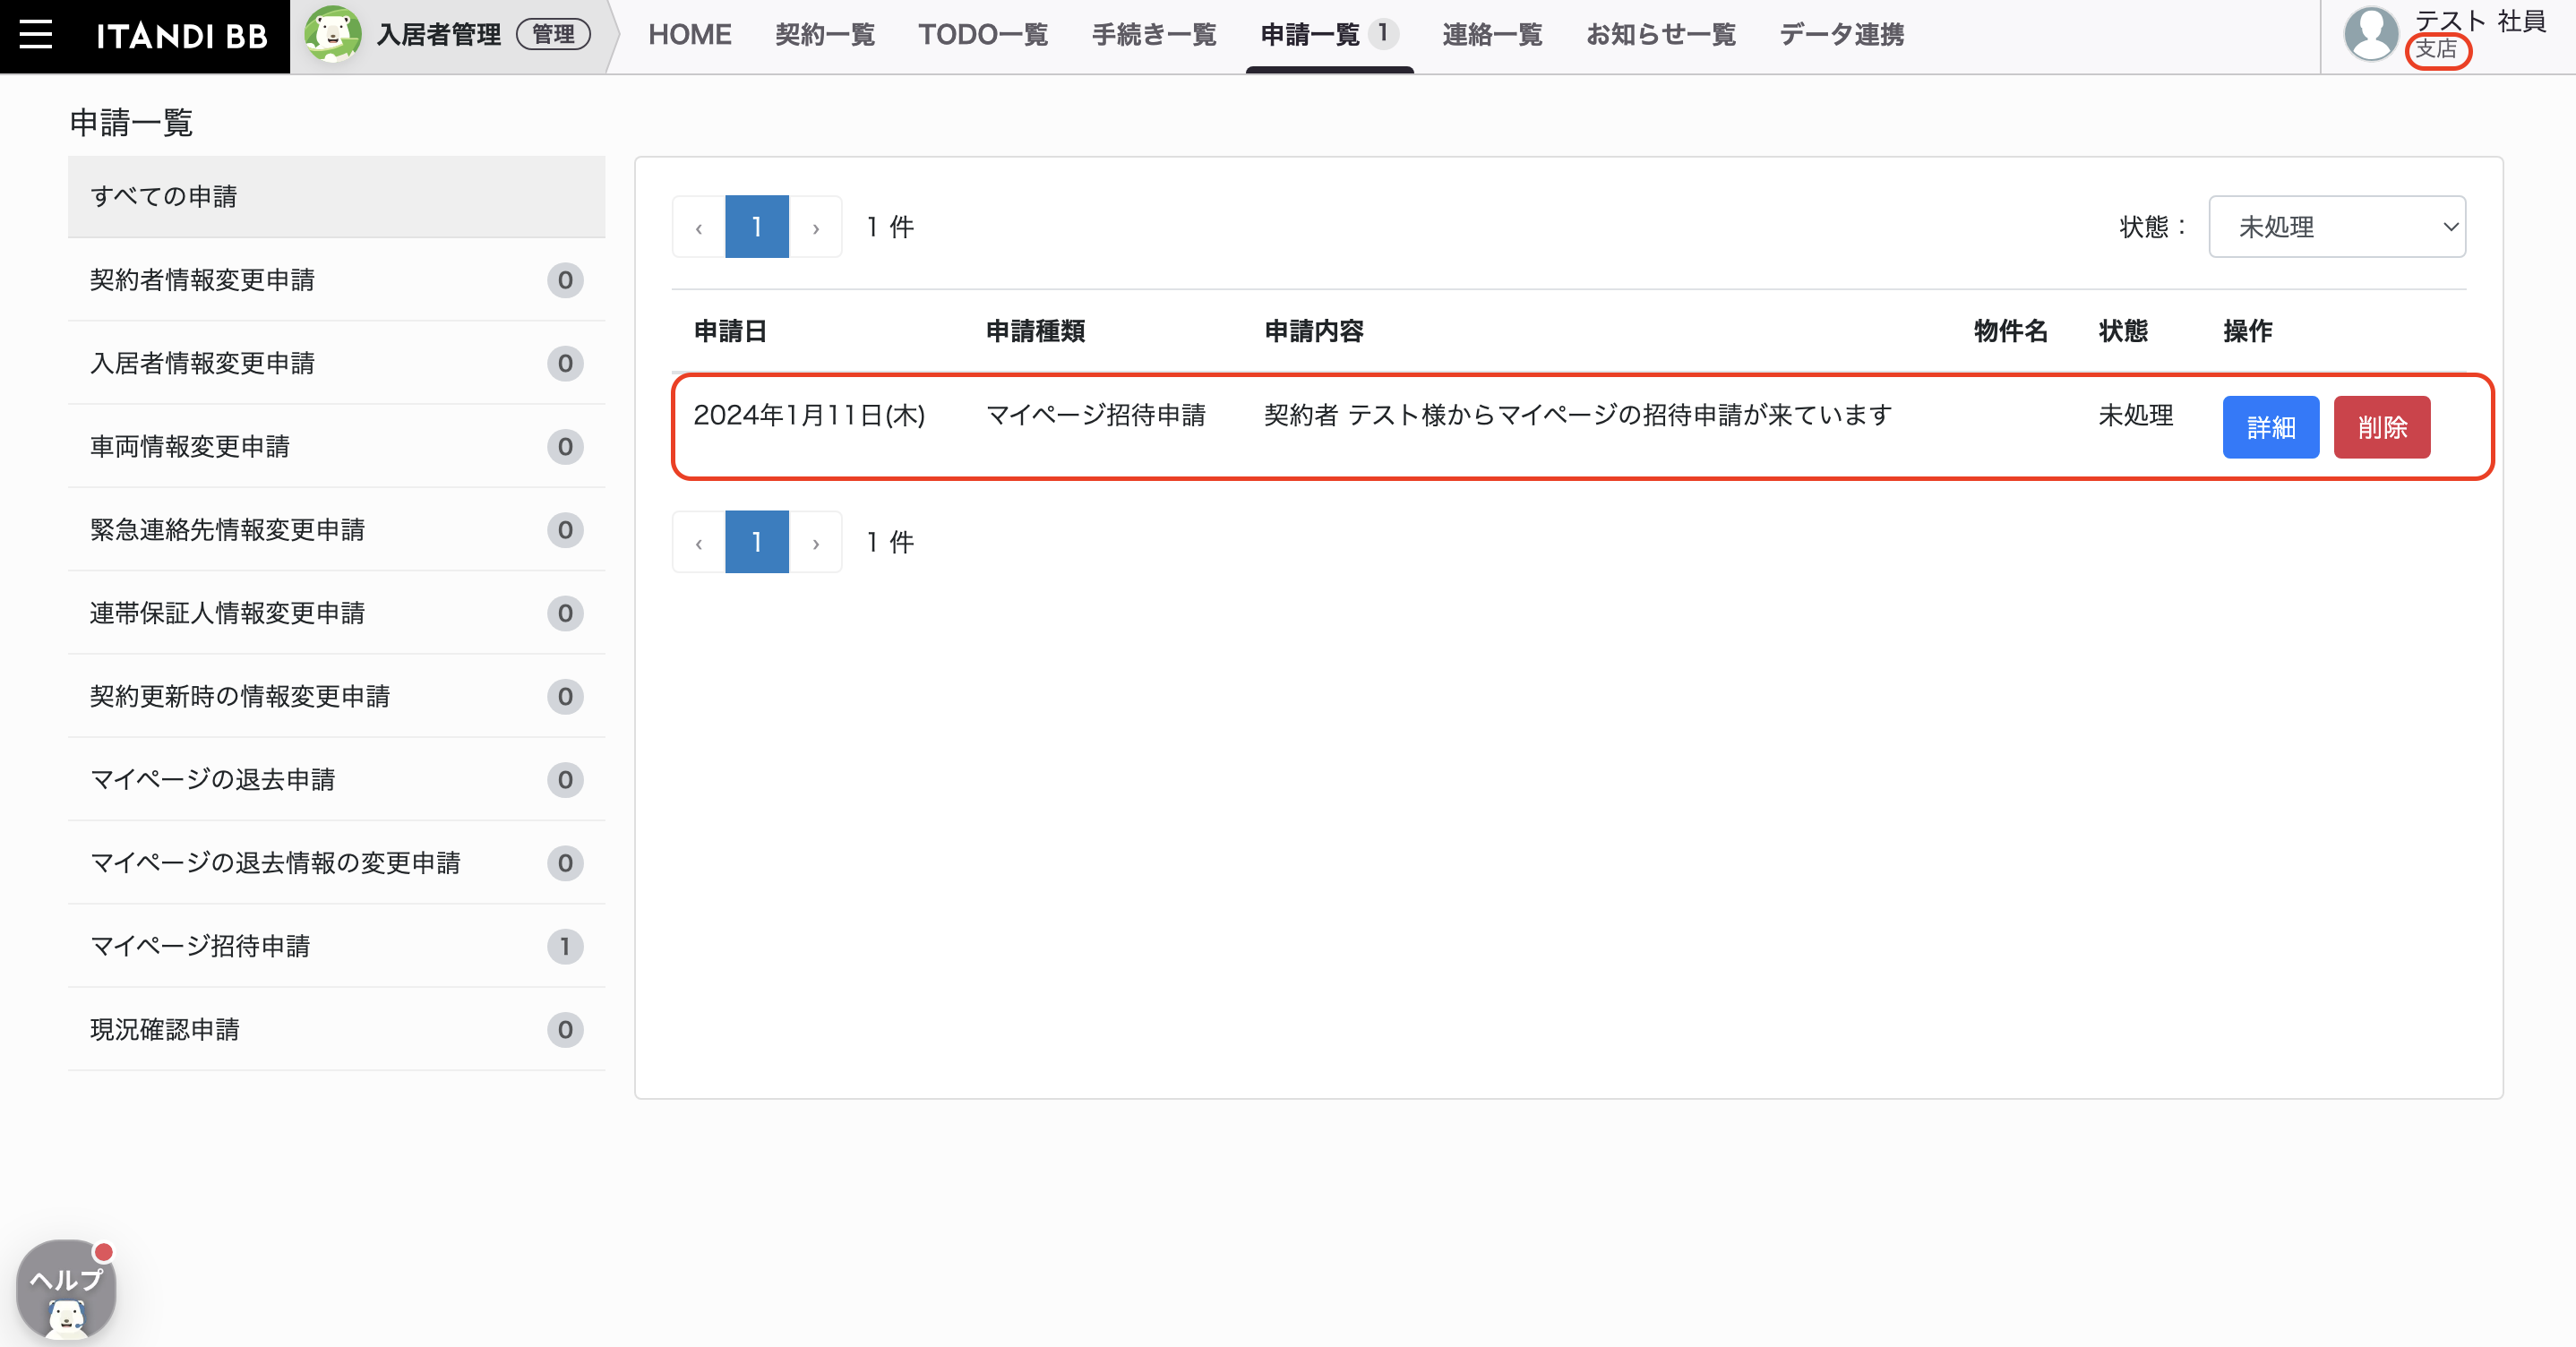Click top pagination next arrow

[816, 227]
